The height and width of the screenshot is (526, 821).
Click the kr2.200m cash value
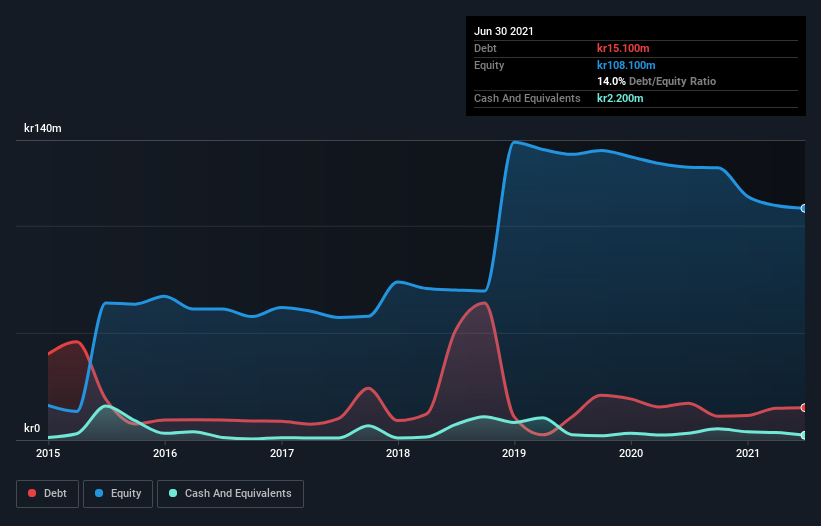[x=620, y=98]
